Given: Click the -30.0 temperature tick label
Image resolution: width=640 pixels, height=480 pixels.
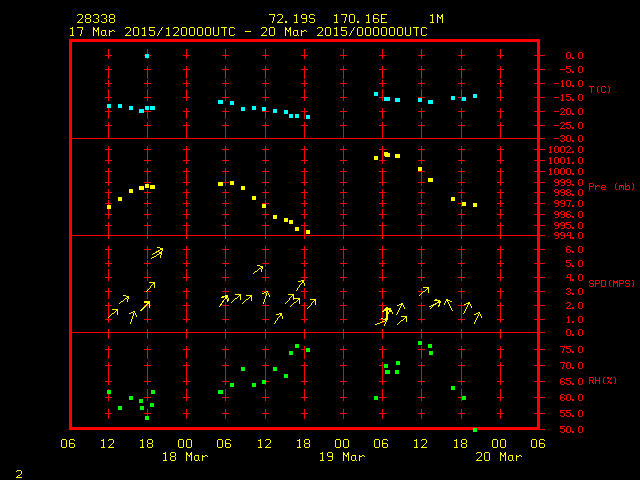Looking at the screenshot, I should [x=562, y=138].
